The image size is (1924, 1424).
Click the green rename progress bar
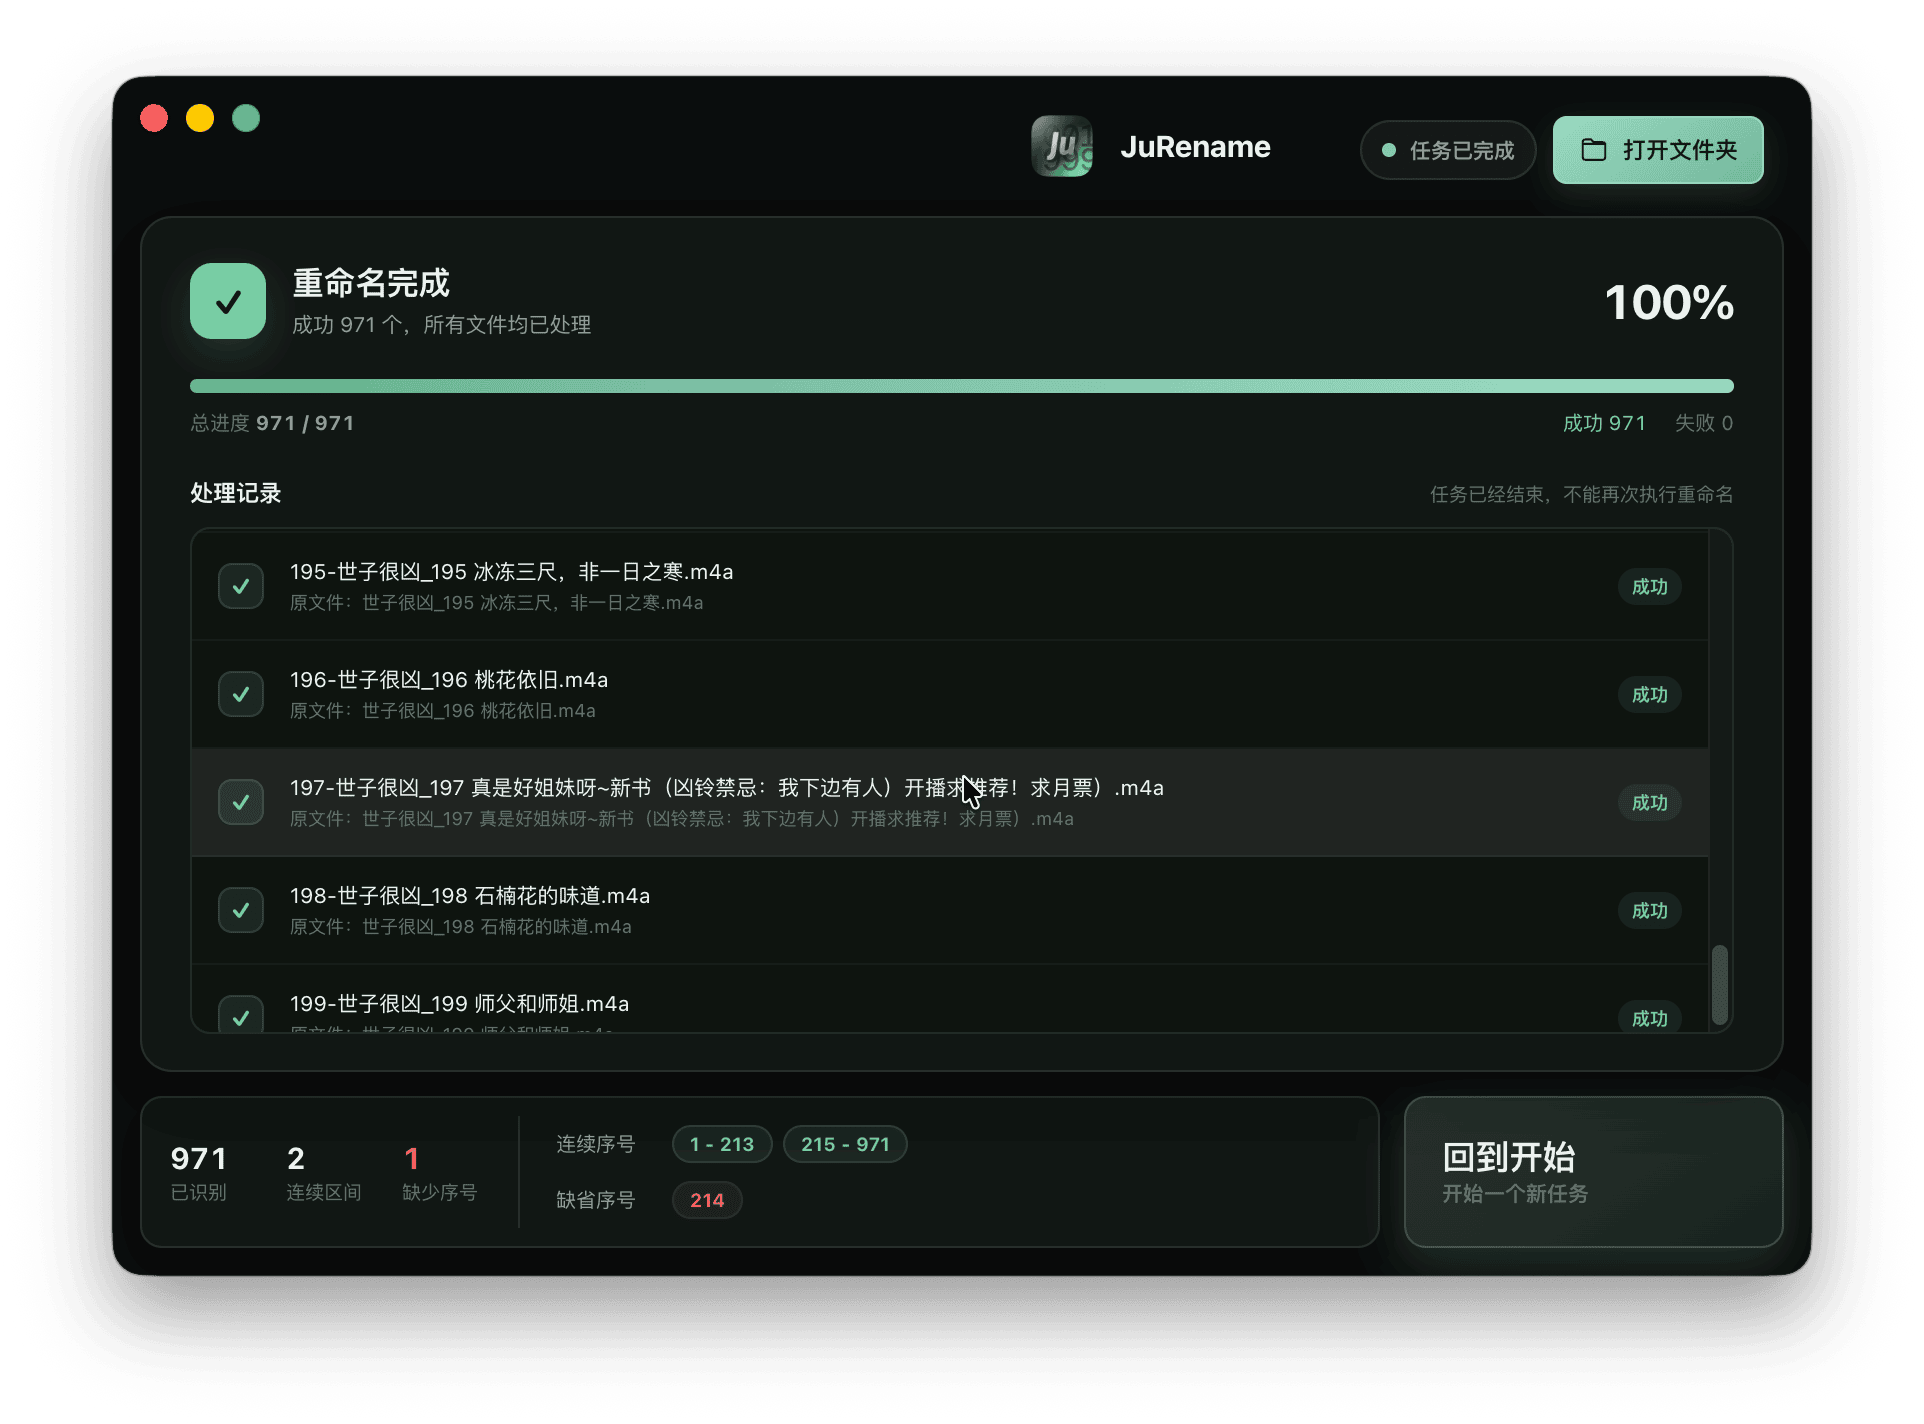point(961,386)
